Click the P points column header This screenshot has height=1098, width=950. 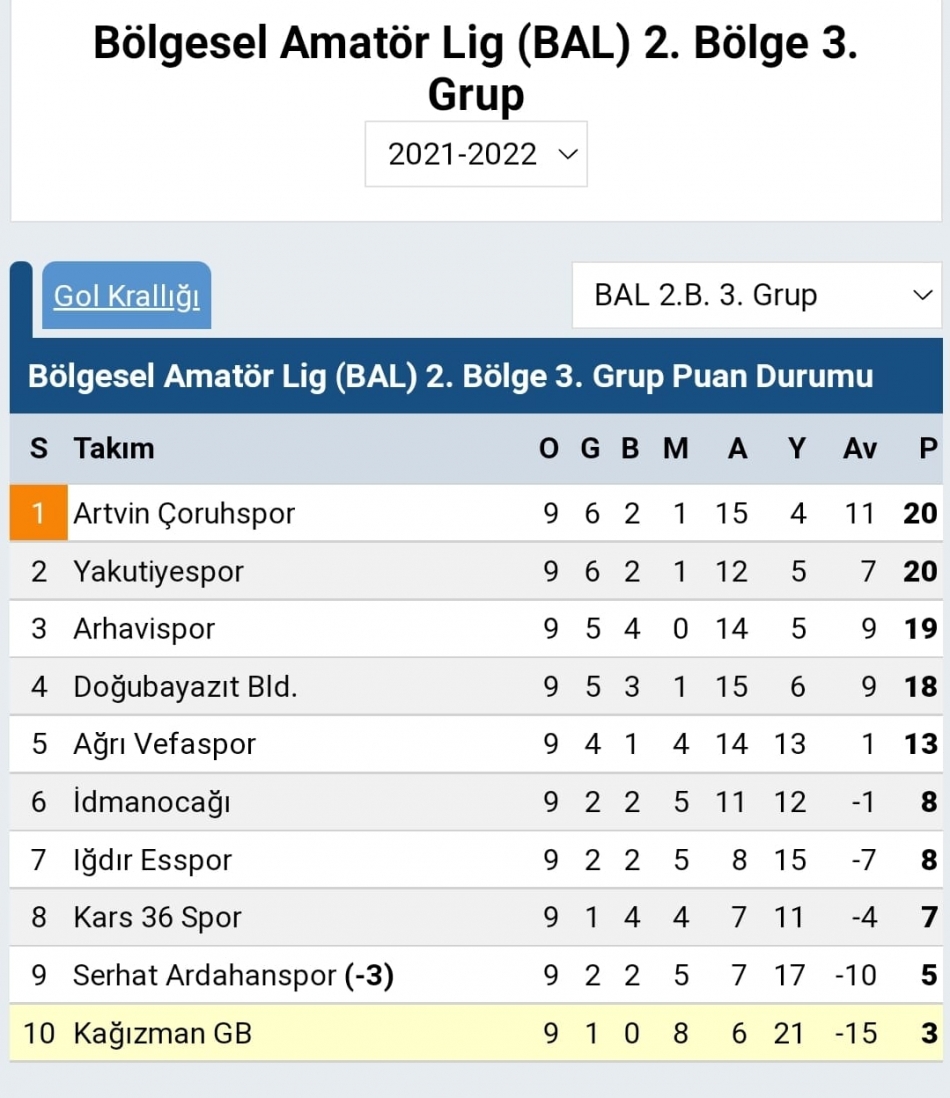(x=927, y=448)
